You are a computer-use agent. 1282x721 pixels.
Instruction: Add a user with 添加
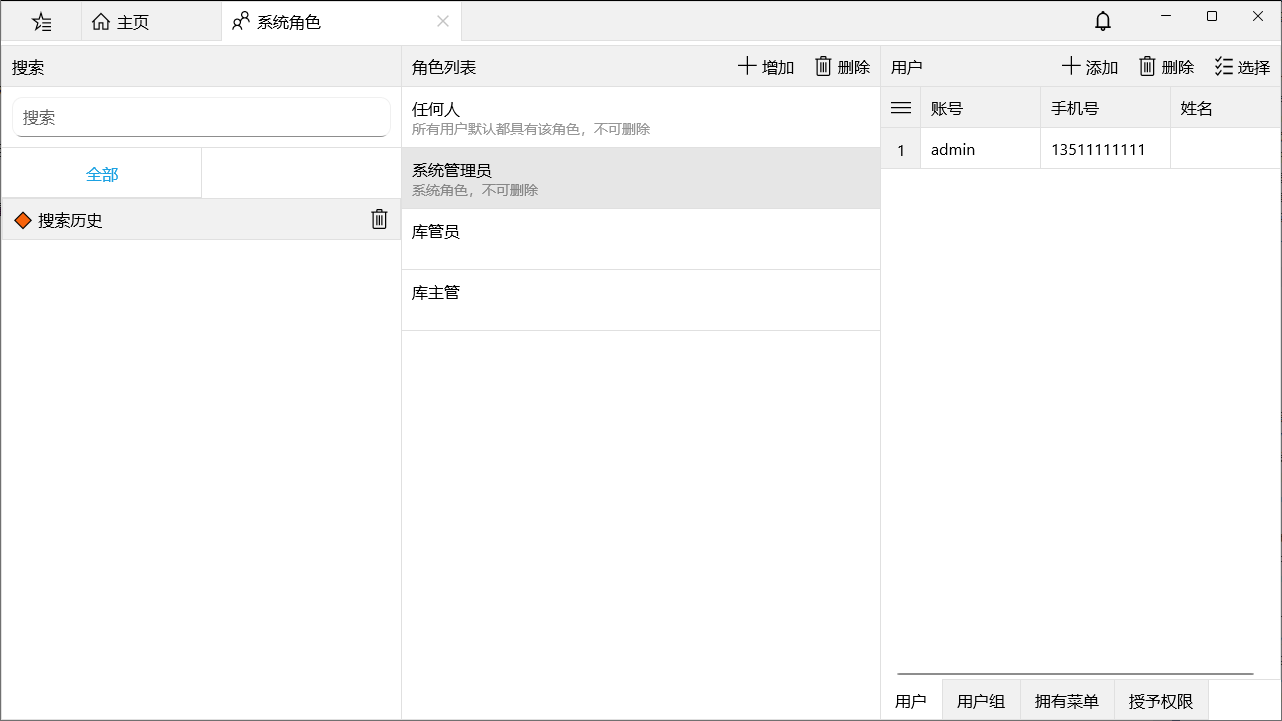coord(1090,67)
